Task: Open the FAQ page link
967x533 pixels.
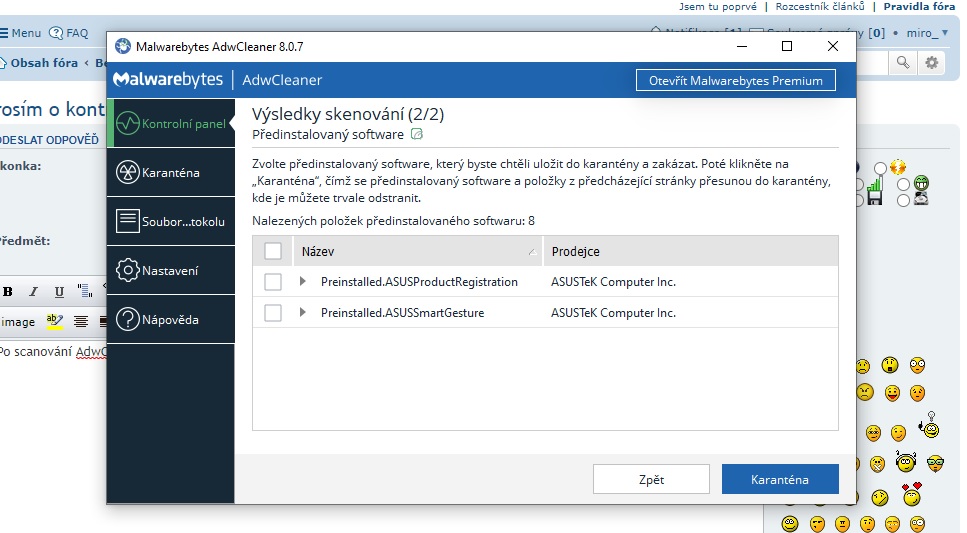Action: (x=69, y=33)
